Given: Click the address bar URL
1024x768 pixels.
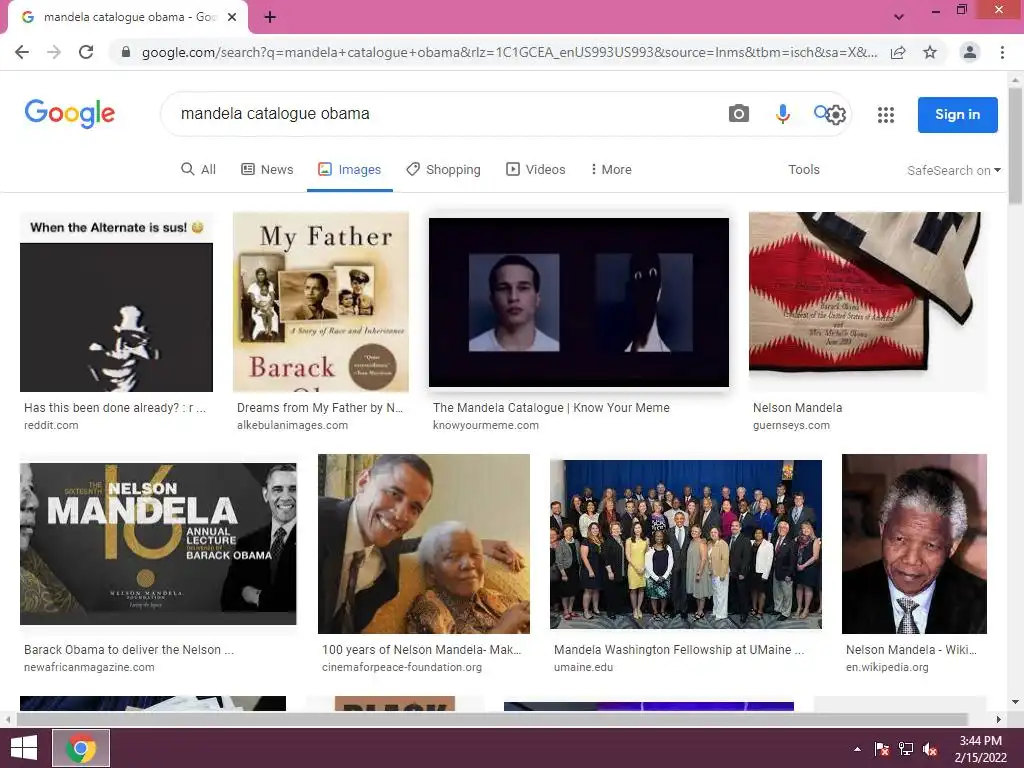Looking at the screenshot, I should tap(509, 52).
